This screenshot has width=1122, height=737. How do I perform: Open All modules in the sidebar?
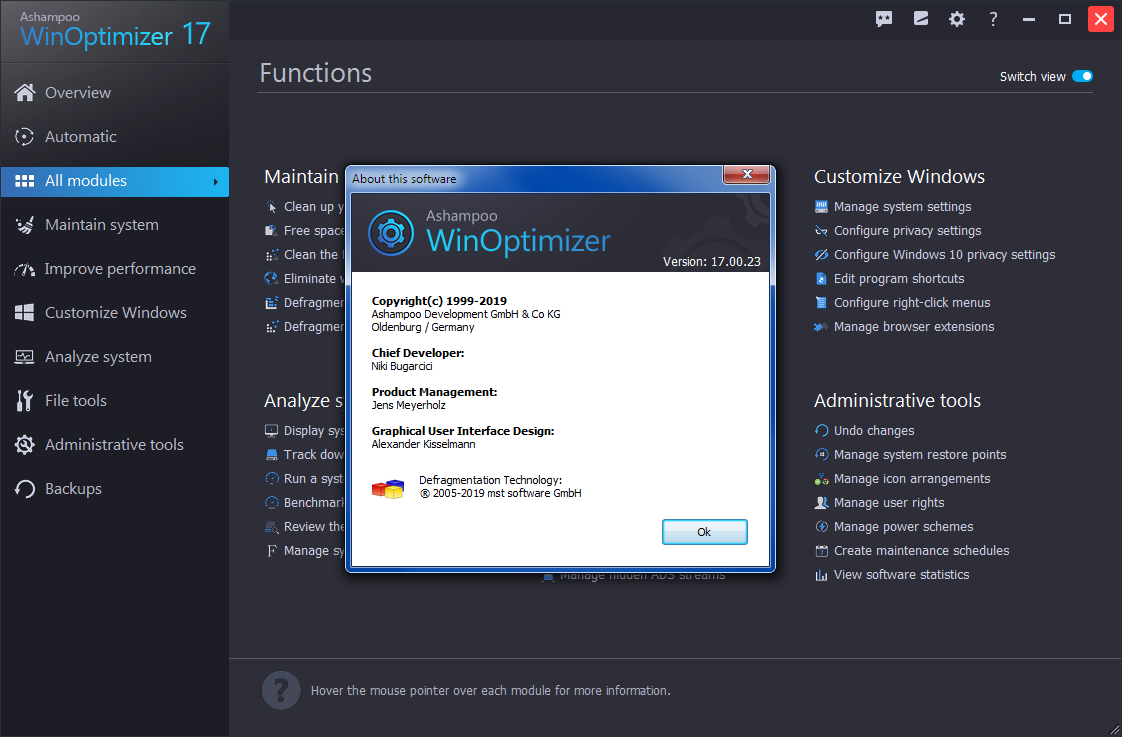click(114, 181)
